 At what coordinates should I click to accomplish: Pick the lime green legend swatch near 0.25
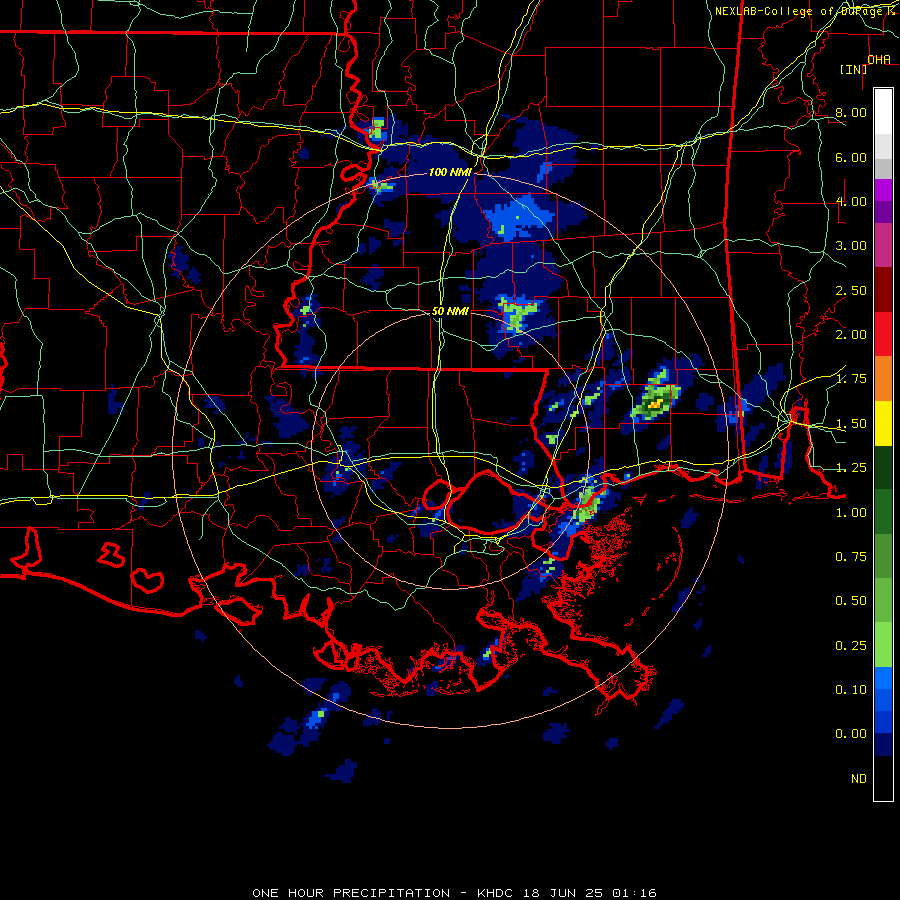coord(883,645)
